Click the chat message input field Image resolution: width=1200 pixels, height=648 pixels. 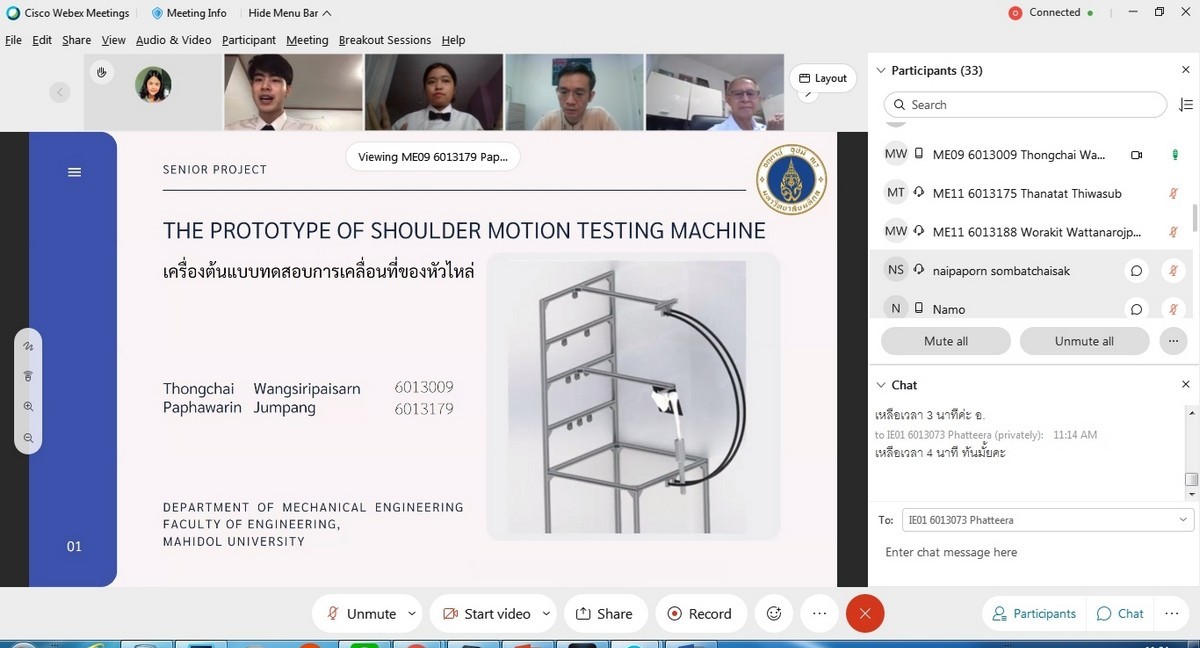point(1030,552)
